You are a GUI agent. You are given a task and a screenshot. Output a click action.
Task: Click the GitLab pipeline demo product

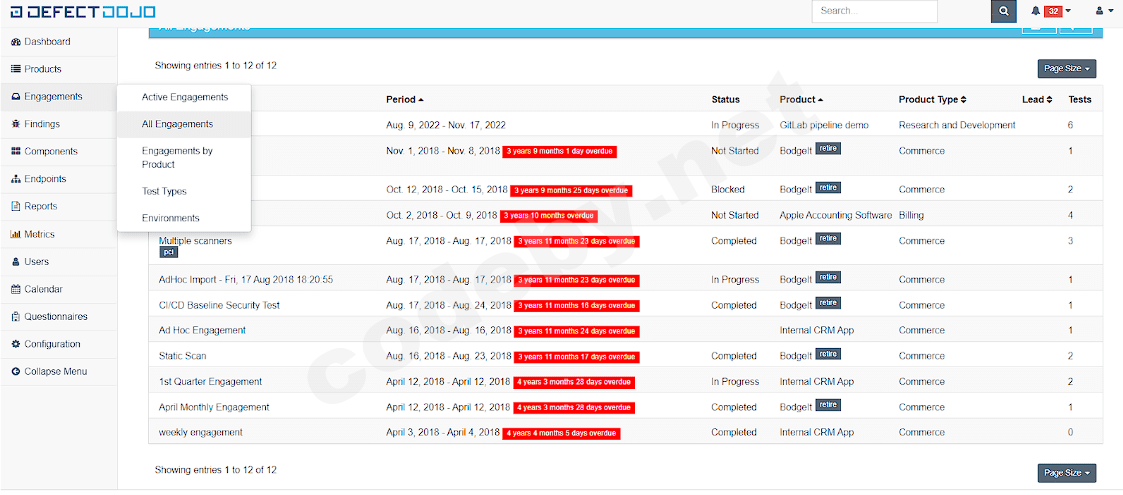coord(824,125)
